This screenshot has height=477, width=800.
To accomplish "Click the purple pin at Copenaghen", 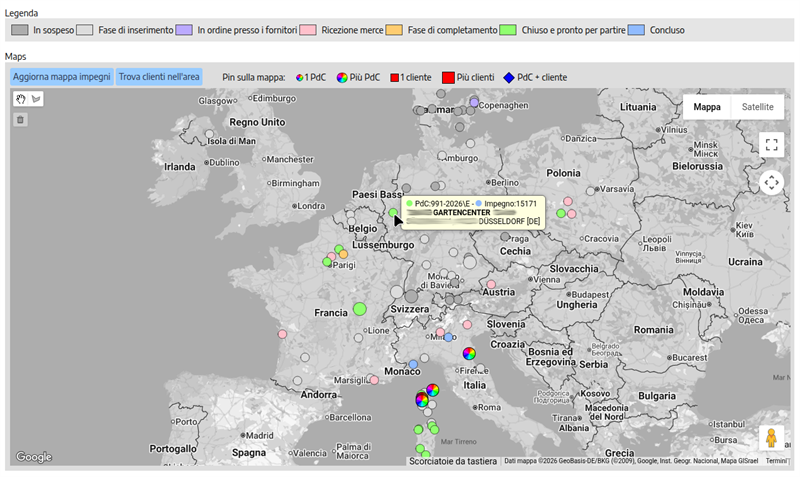I will [474, 103].
